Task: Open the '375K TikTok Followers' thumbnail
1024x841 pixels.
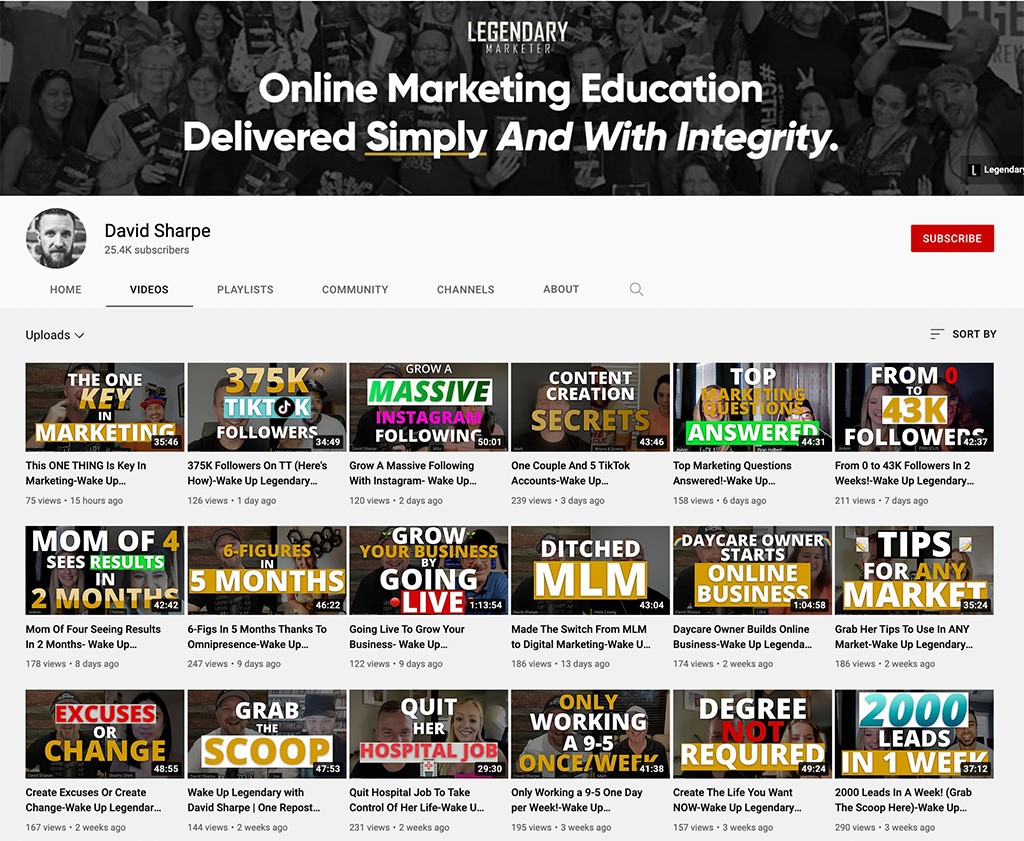Action: 266,407
